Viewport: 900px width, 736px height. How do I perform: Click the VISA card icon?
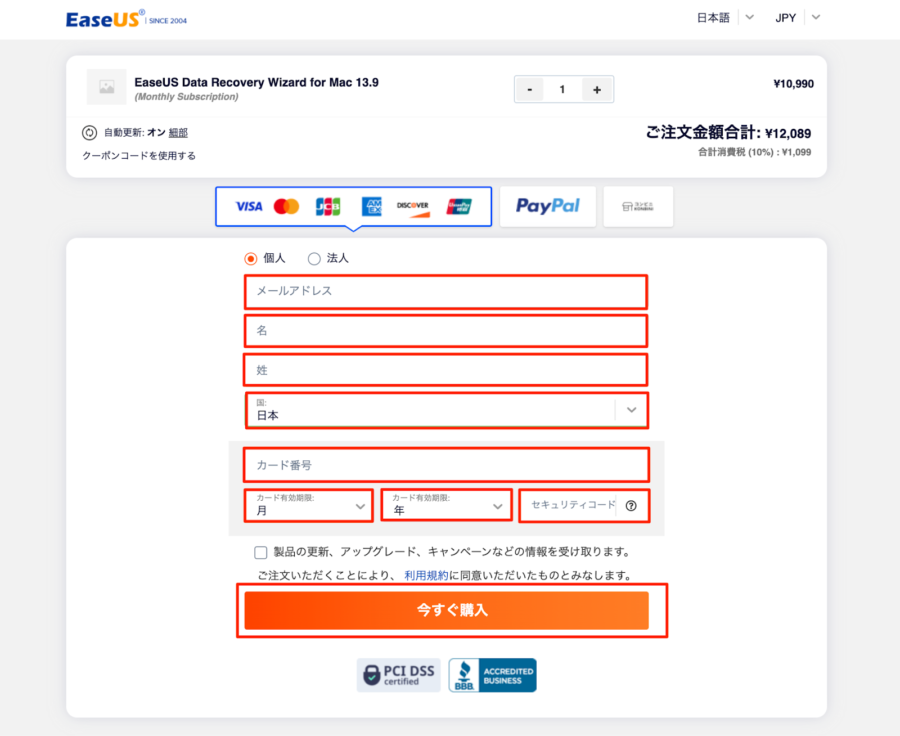[249, 206]
